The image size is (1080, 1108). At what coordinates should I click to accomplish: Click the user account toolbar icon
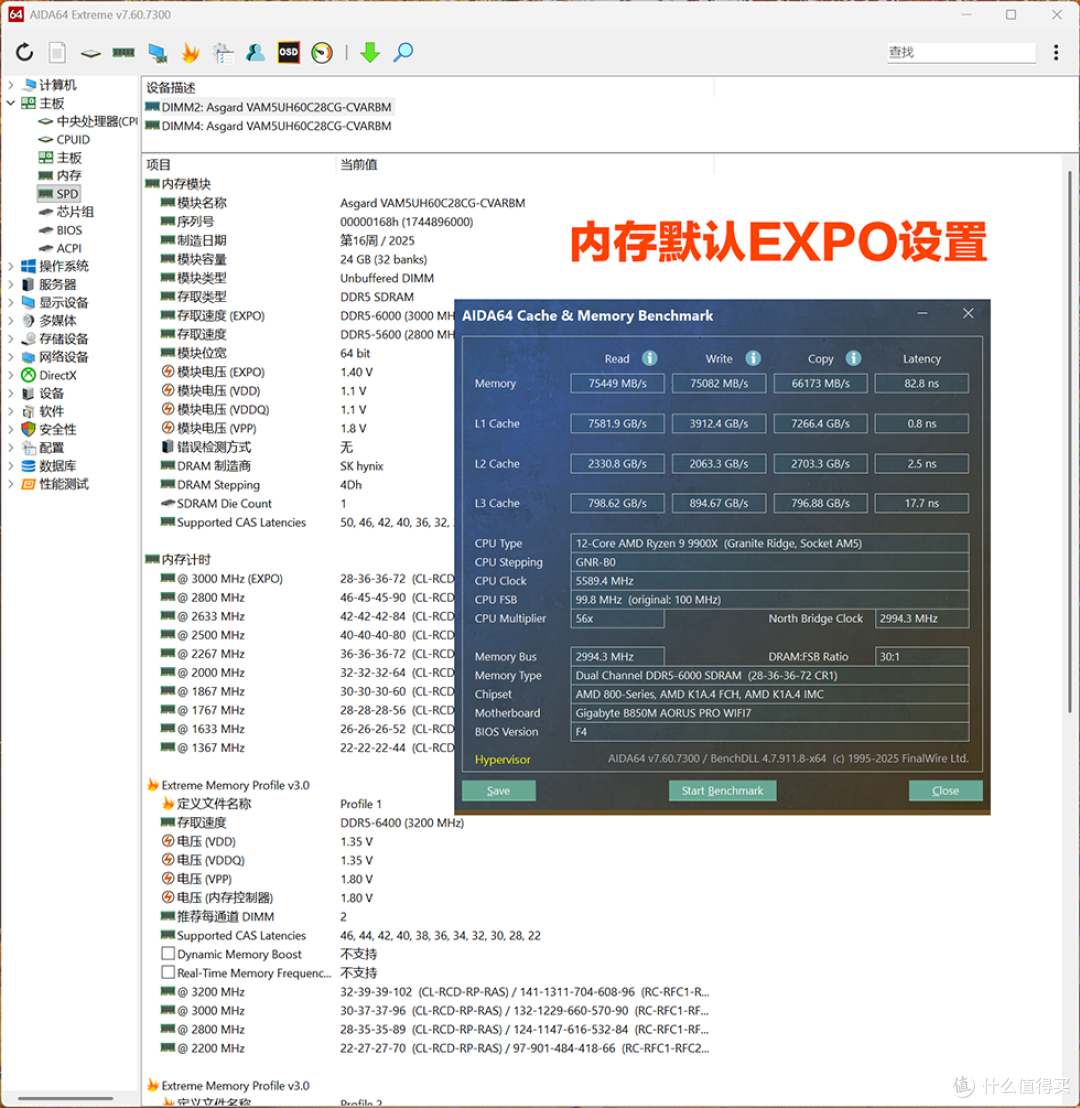(x=256, y=52)
